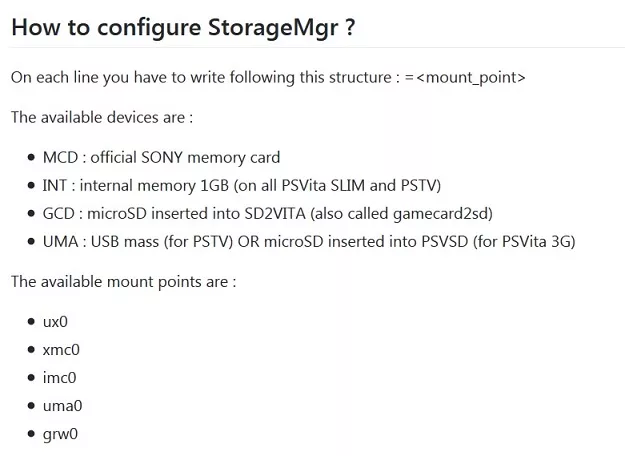Click "The available devices are :" line

pyautogui.click(x=102, y=117)
